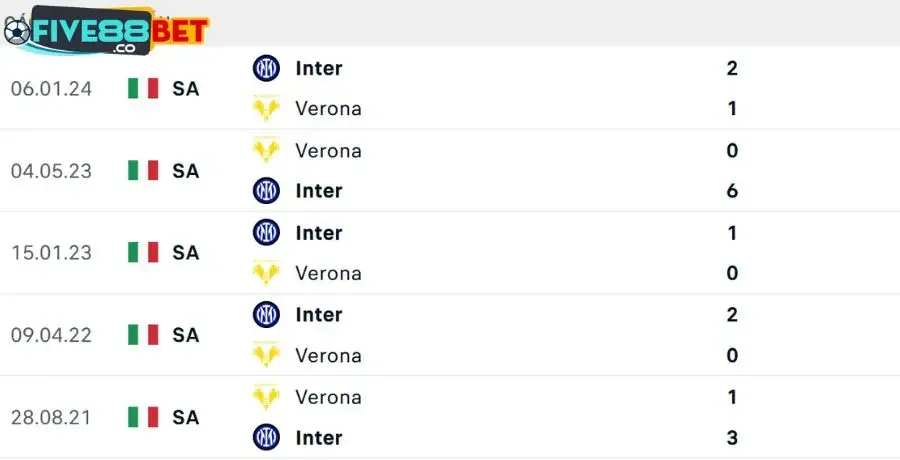Click Inter crest in 04.05.23 match
The height and width of the screenshot is (460, 900).
[x=266, y=190]
